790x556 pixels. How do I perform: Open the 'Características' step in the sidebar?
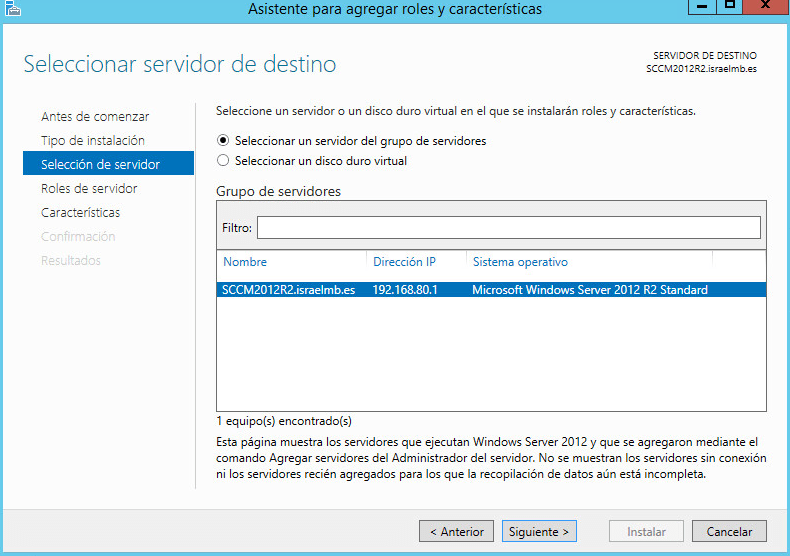(x=80, y=213)
